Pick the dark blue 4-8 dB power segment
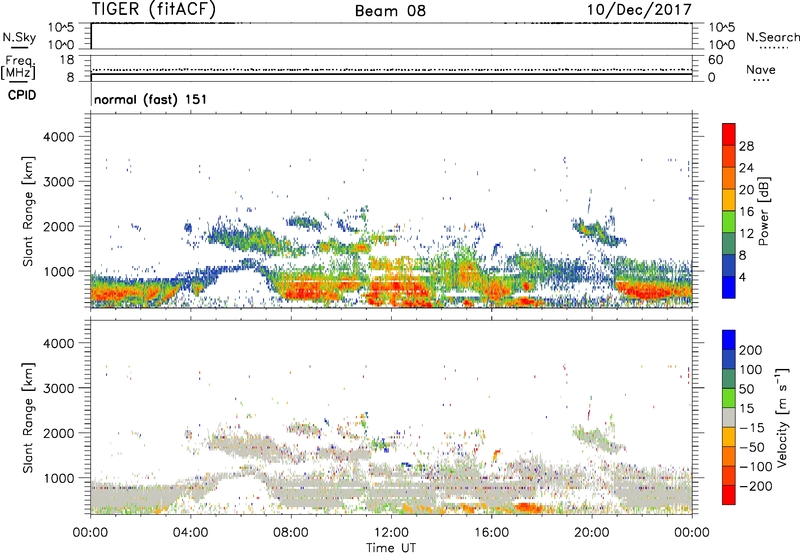 pos(729,265)
